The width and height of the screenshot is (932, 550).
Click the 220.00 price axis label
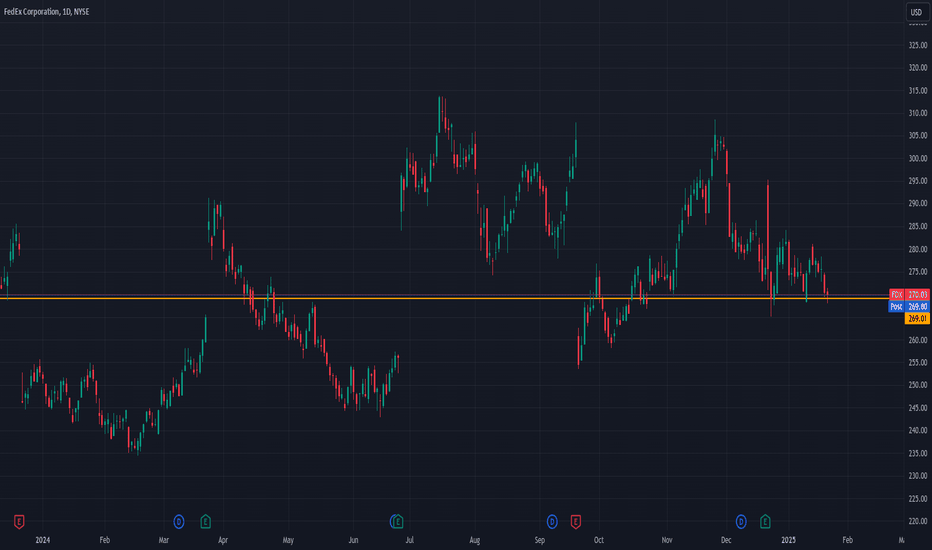(x=918, y=521)
